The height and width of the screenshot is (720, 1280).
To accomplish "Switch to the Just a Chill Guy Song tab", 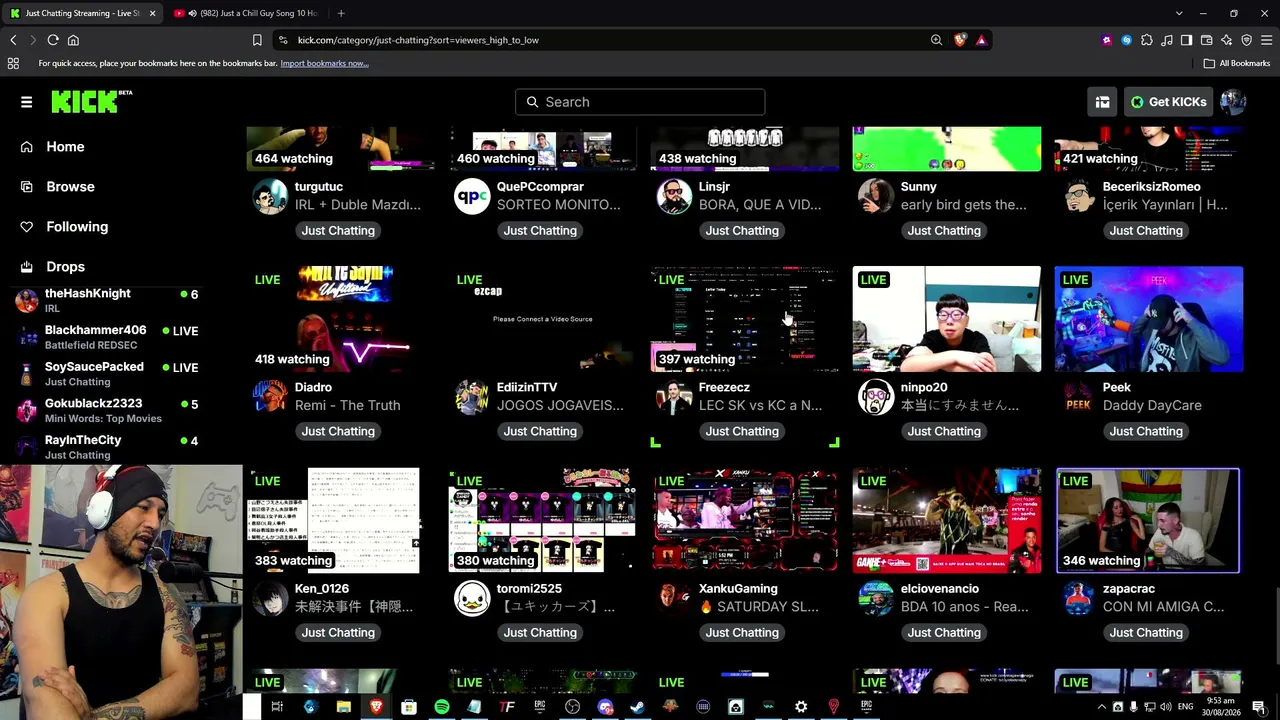I will [x=247, y=13].
